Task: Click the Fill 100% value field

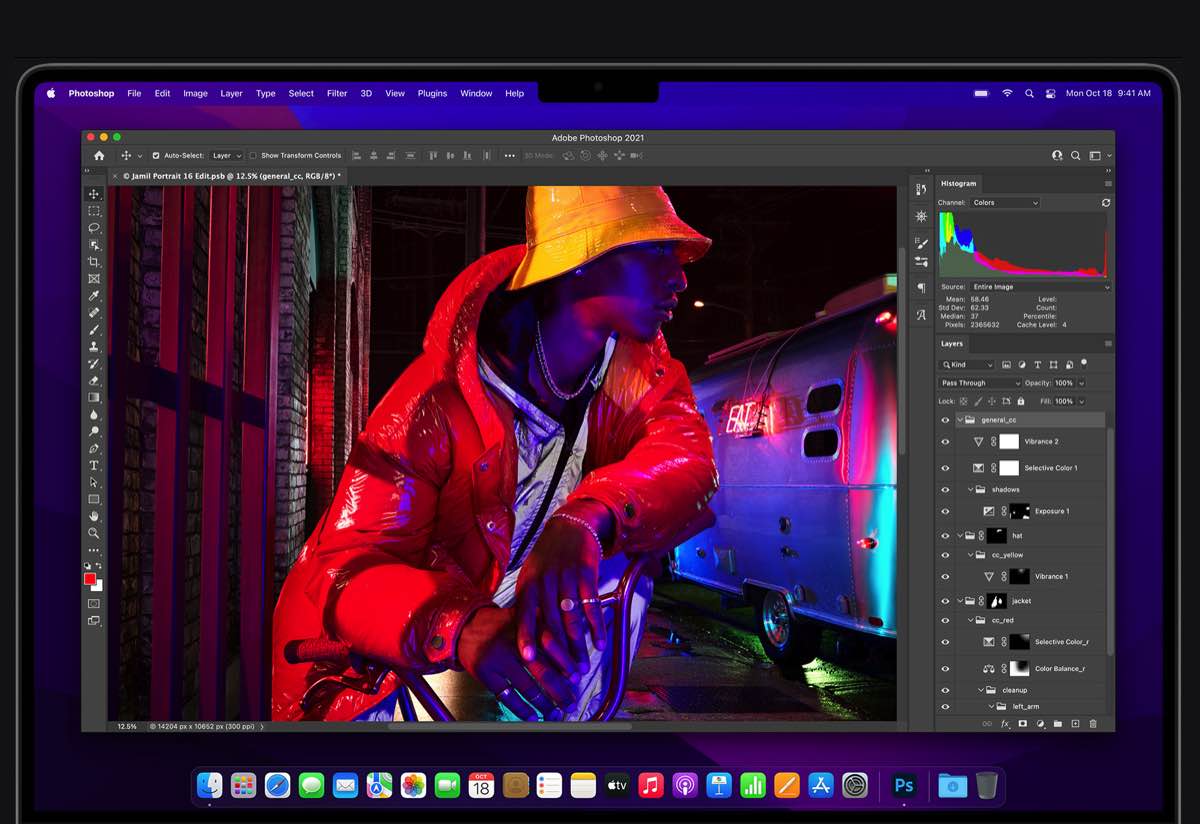Action: pos(1063,401)
